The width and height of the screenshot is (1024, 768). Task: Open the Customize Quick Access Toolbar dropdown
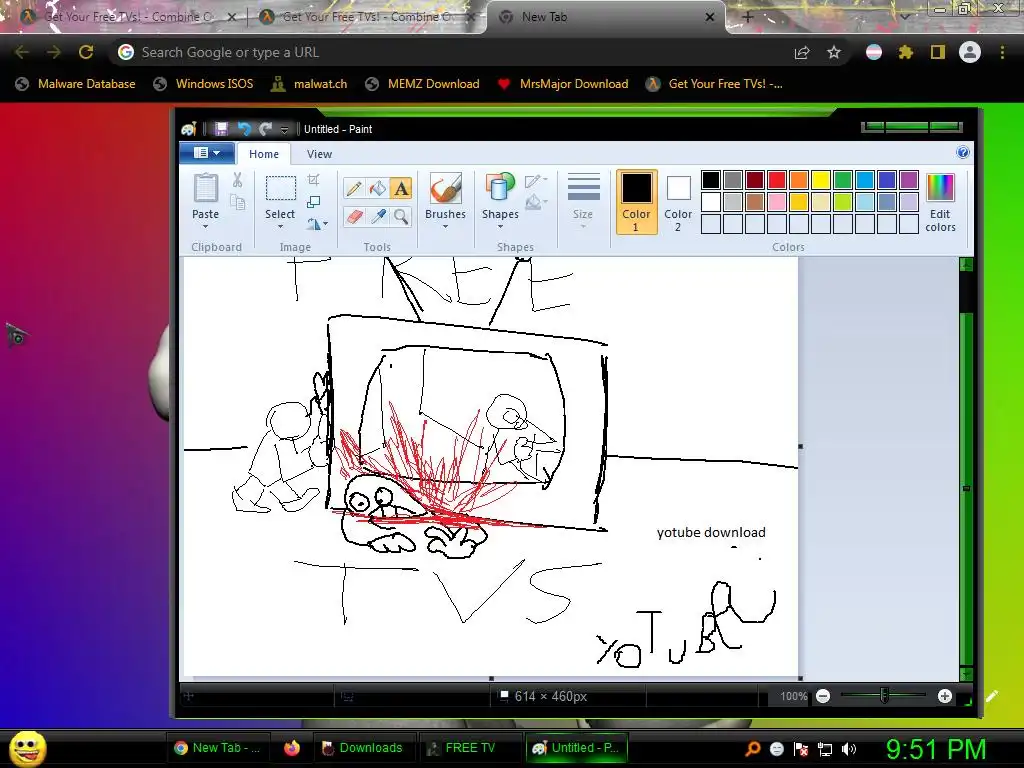tap(284, 130)
